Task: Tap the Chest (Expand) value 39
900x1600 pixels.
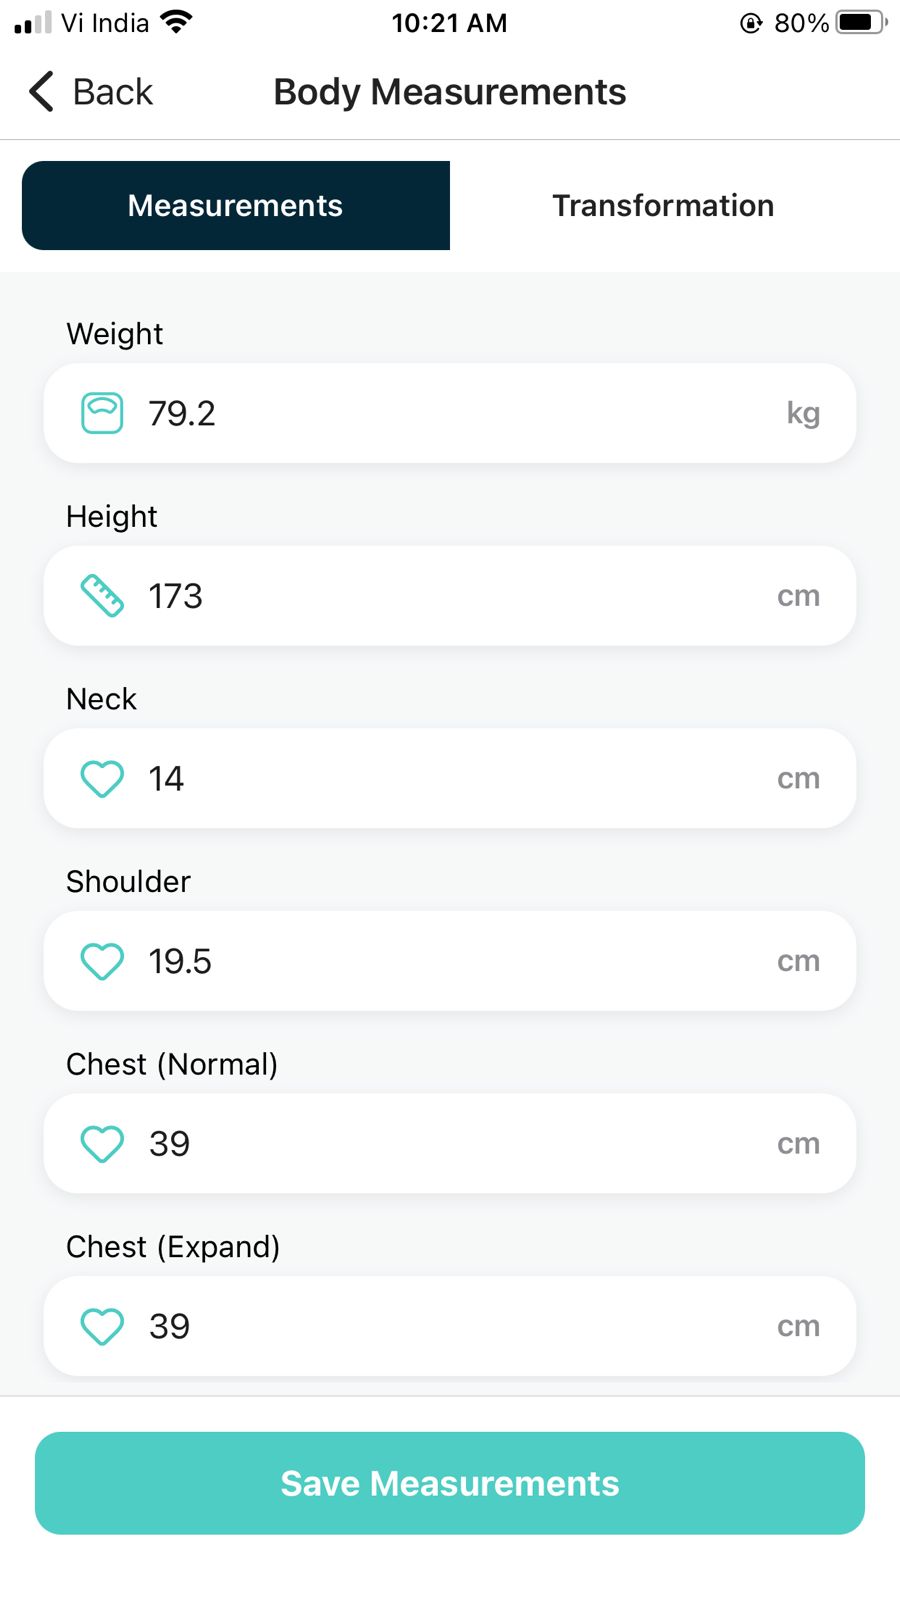Action: (x=169, y=1327)
